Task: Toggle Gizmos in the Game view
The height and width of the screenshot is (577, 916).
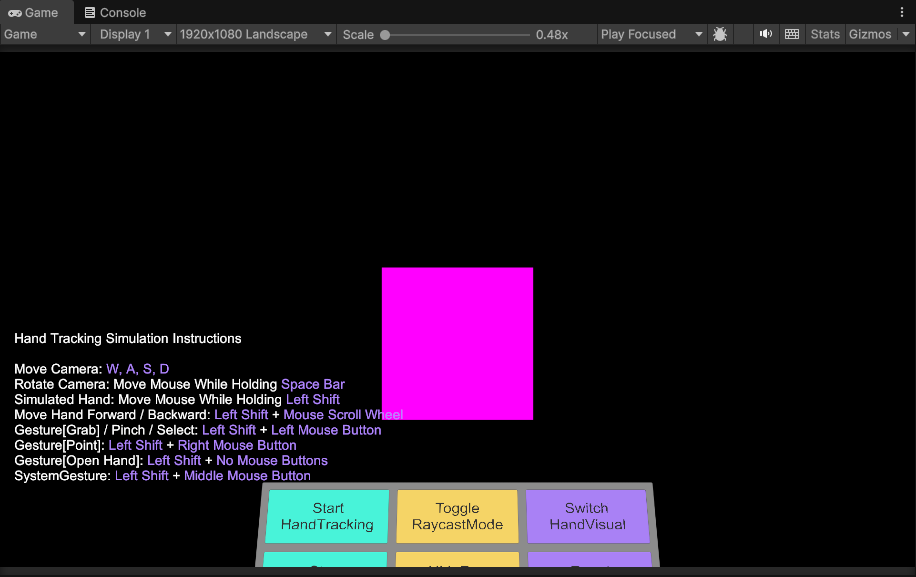Action: click(870, 34)
